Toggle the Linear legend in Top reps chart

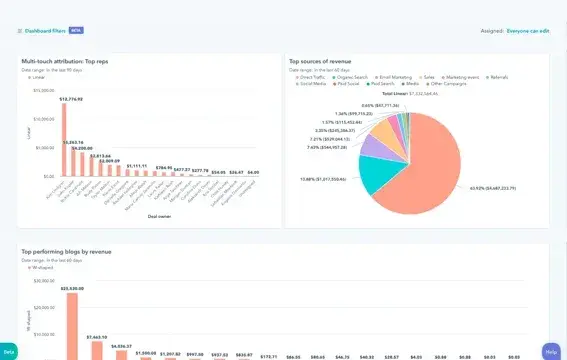[37, 77]
